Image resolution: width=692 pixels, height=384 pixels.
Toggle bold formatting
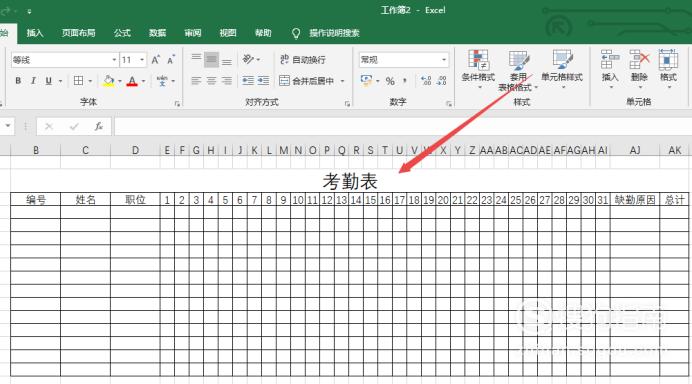(x=18, y=81)
